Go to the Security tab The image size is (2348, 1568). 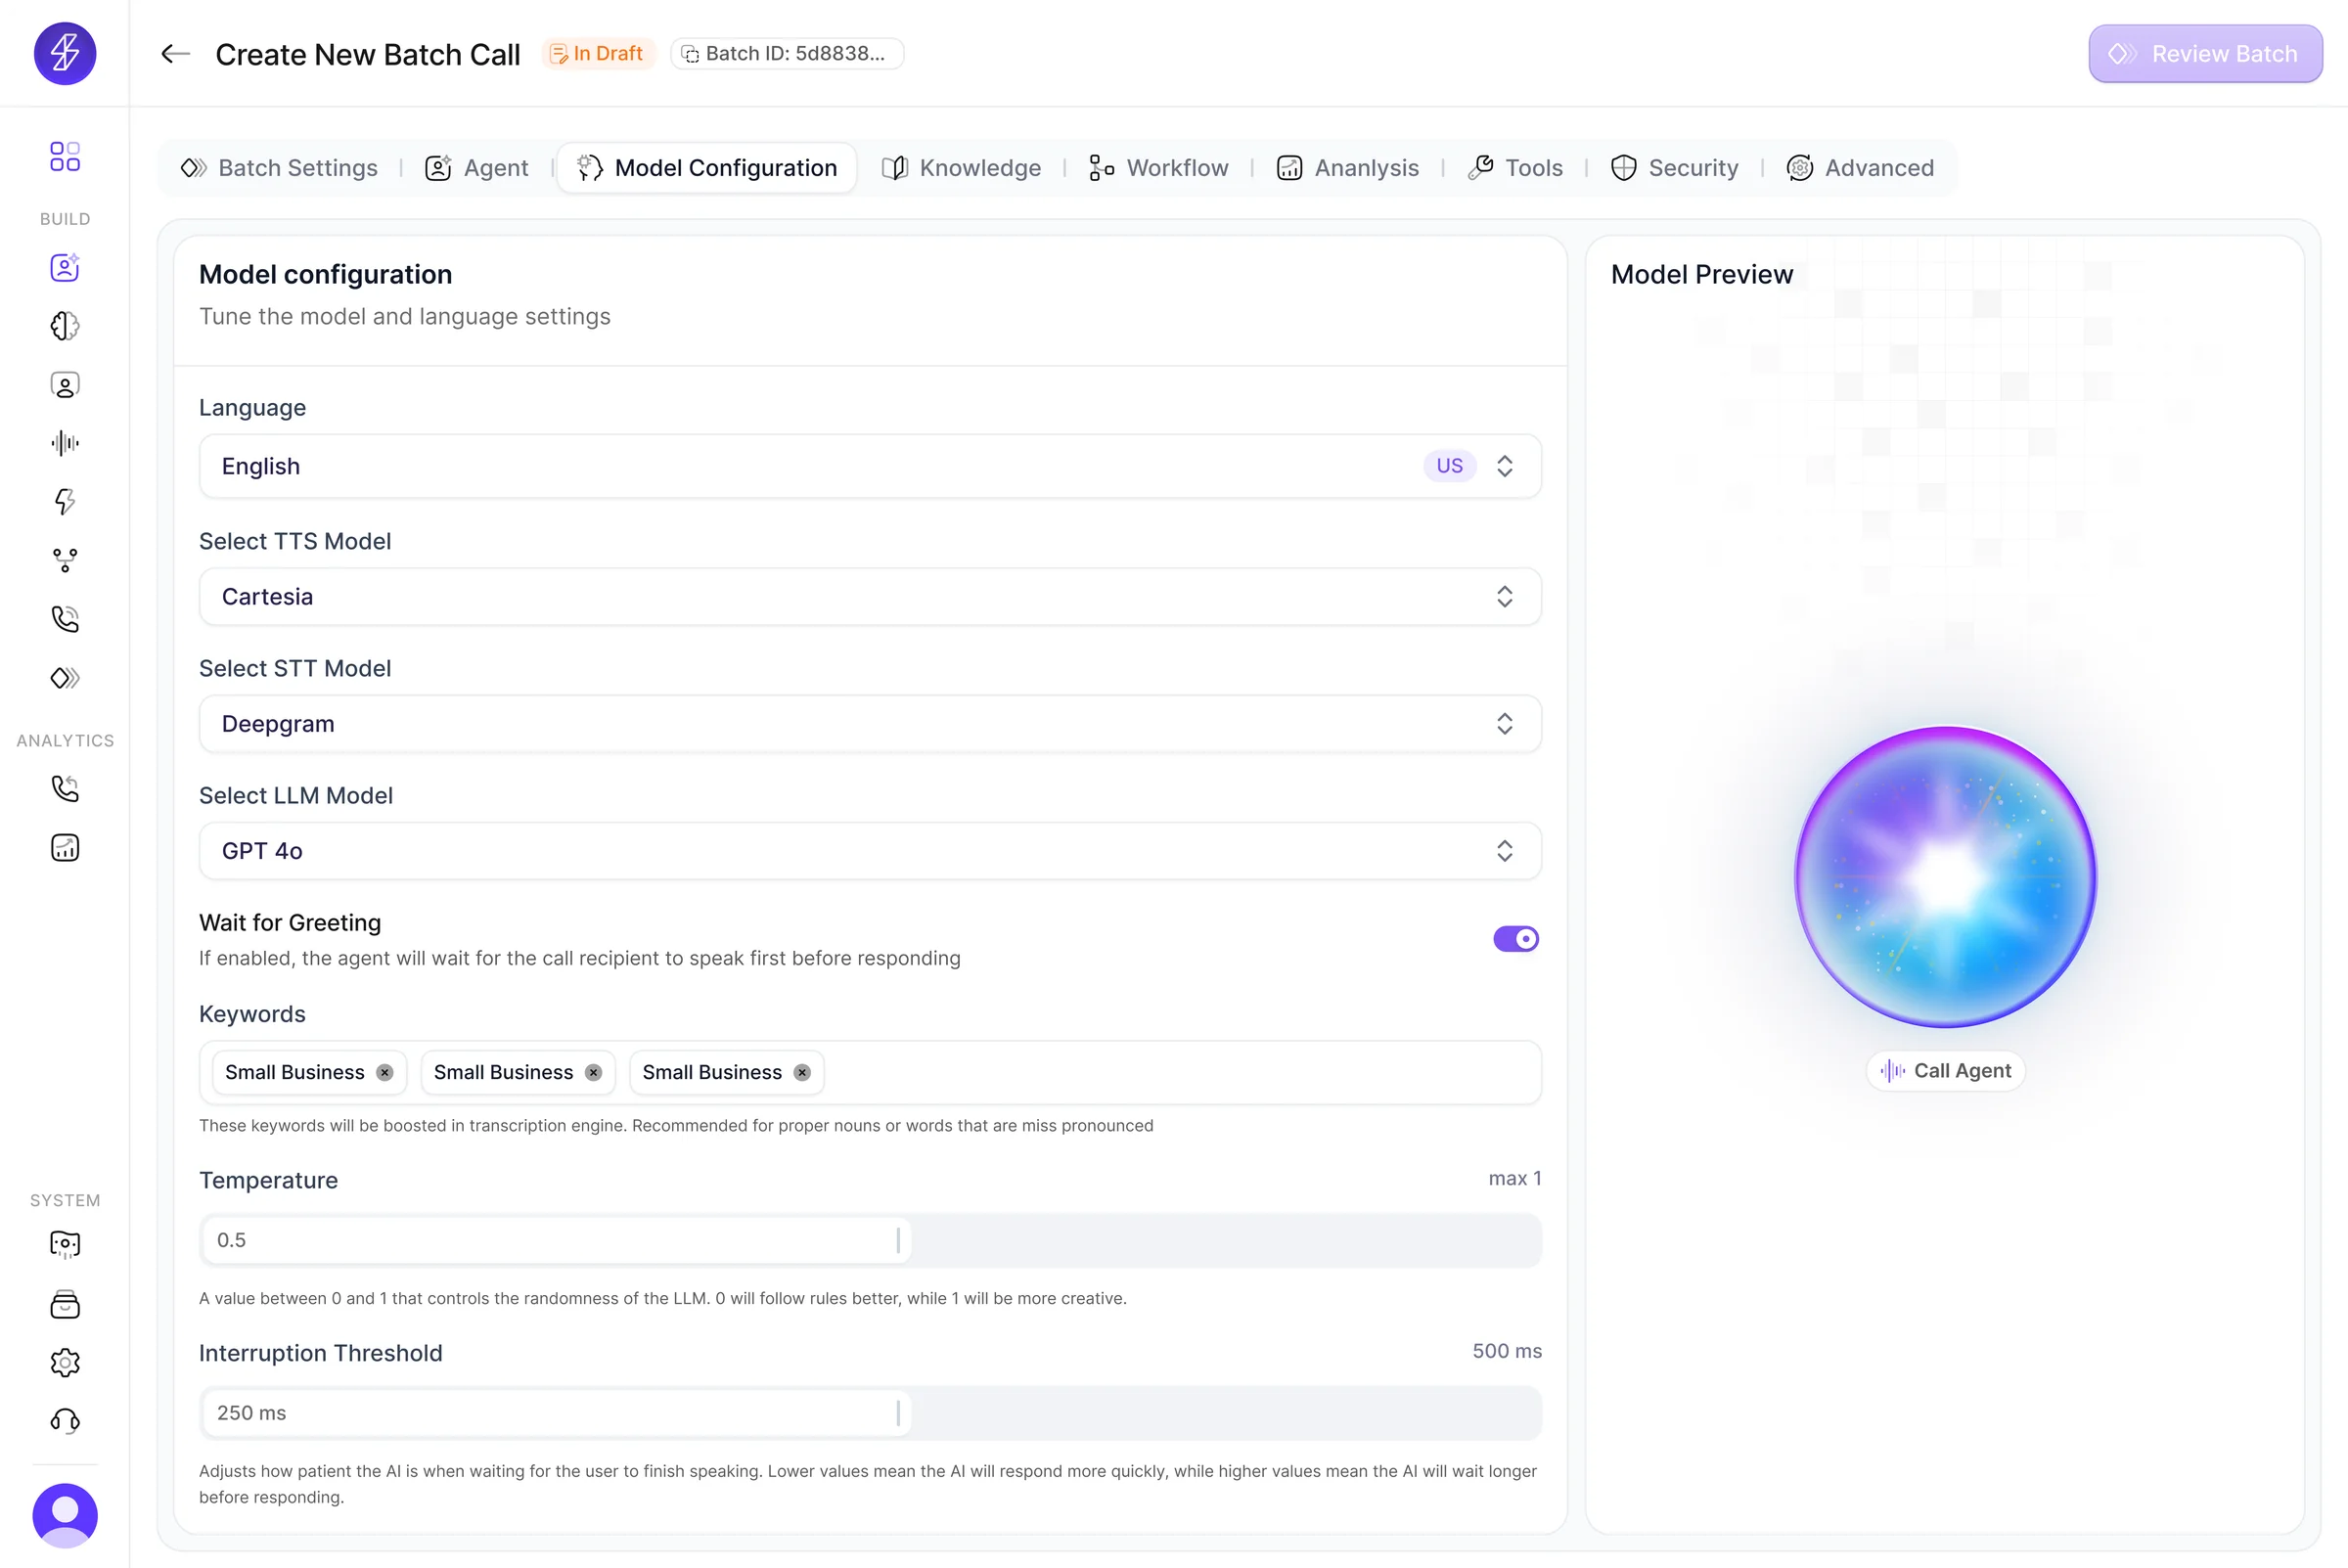[x=1675, y=168]
